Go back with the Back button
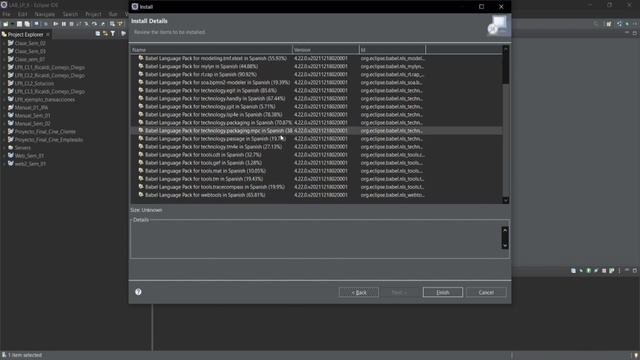The width and height of the screenshot is (640, 360). 359,292
